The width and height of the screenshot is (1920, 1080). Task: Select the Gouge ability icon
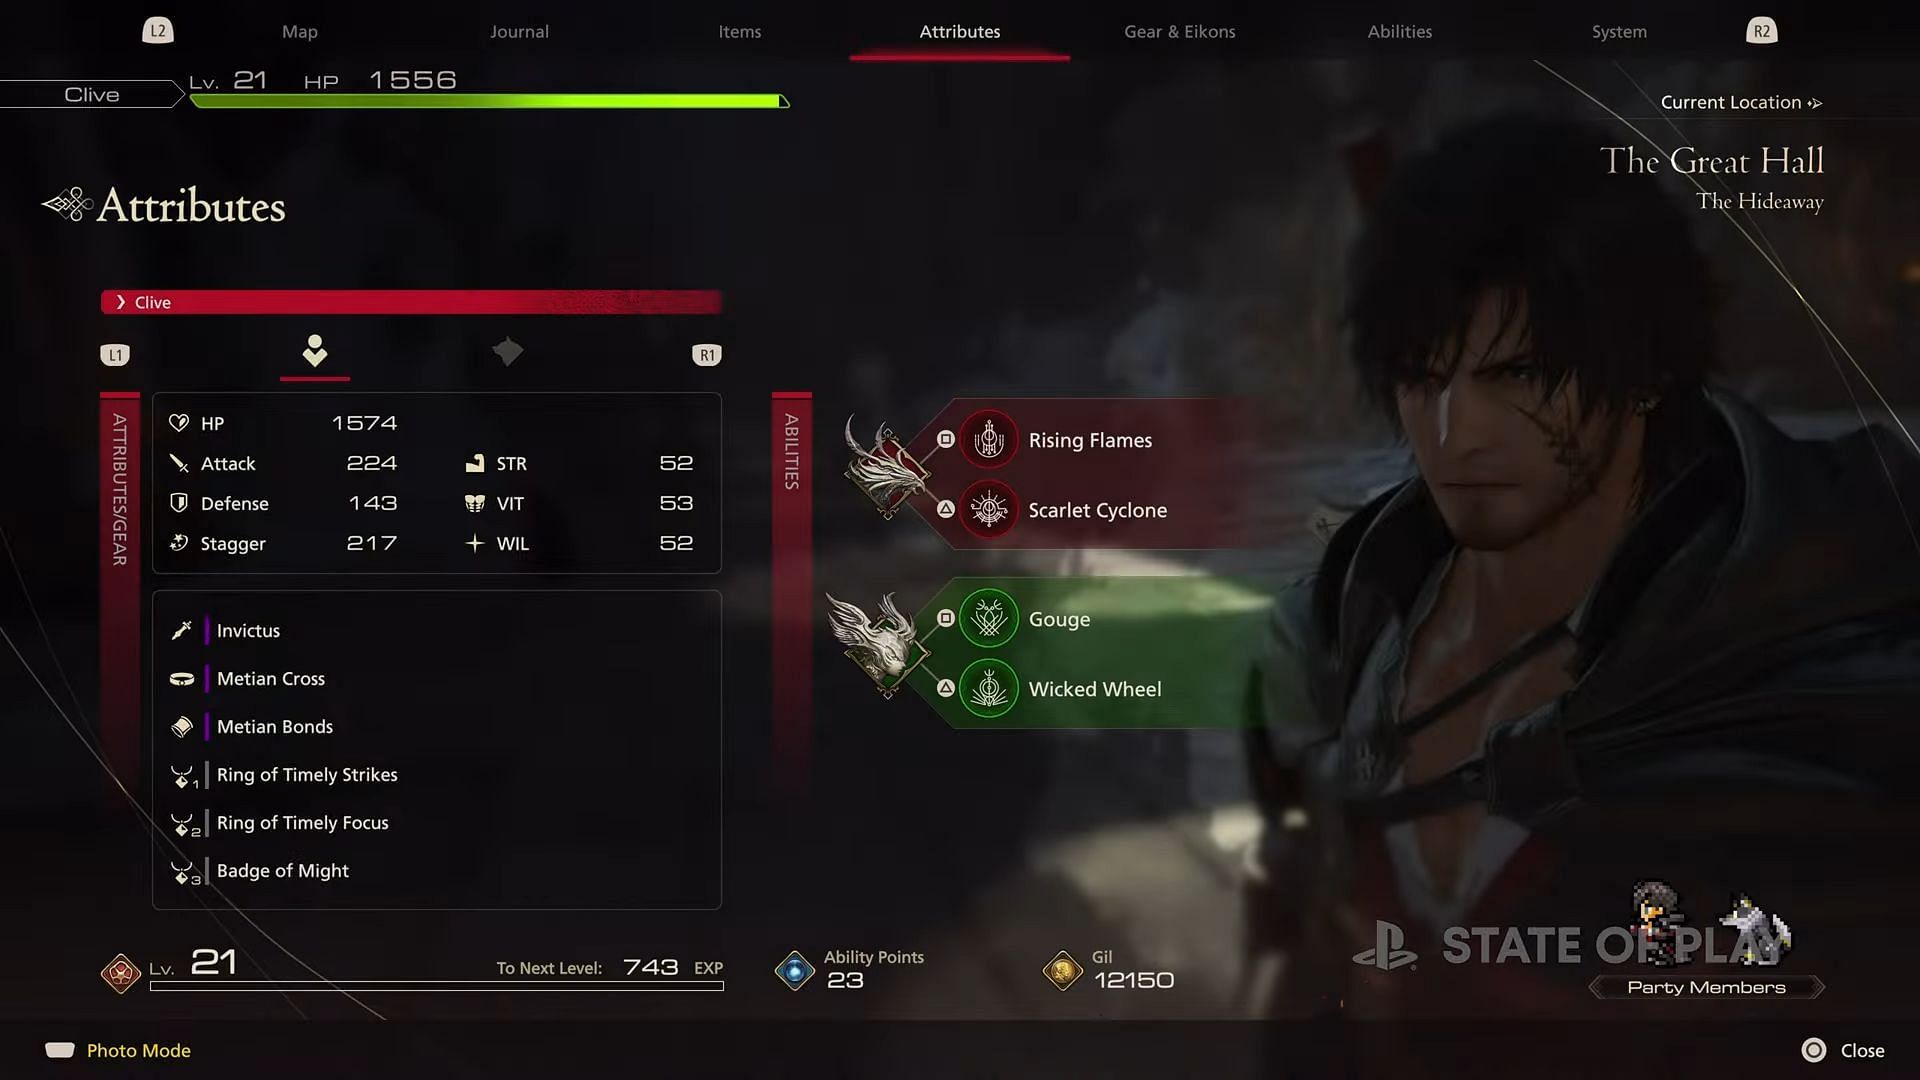tap(989, 616)
